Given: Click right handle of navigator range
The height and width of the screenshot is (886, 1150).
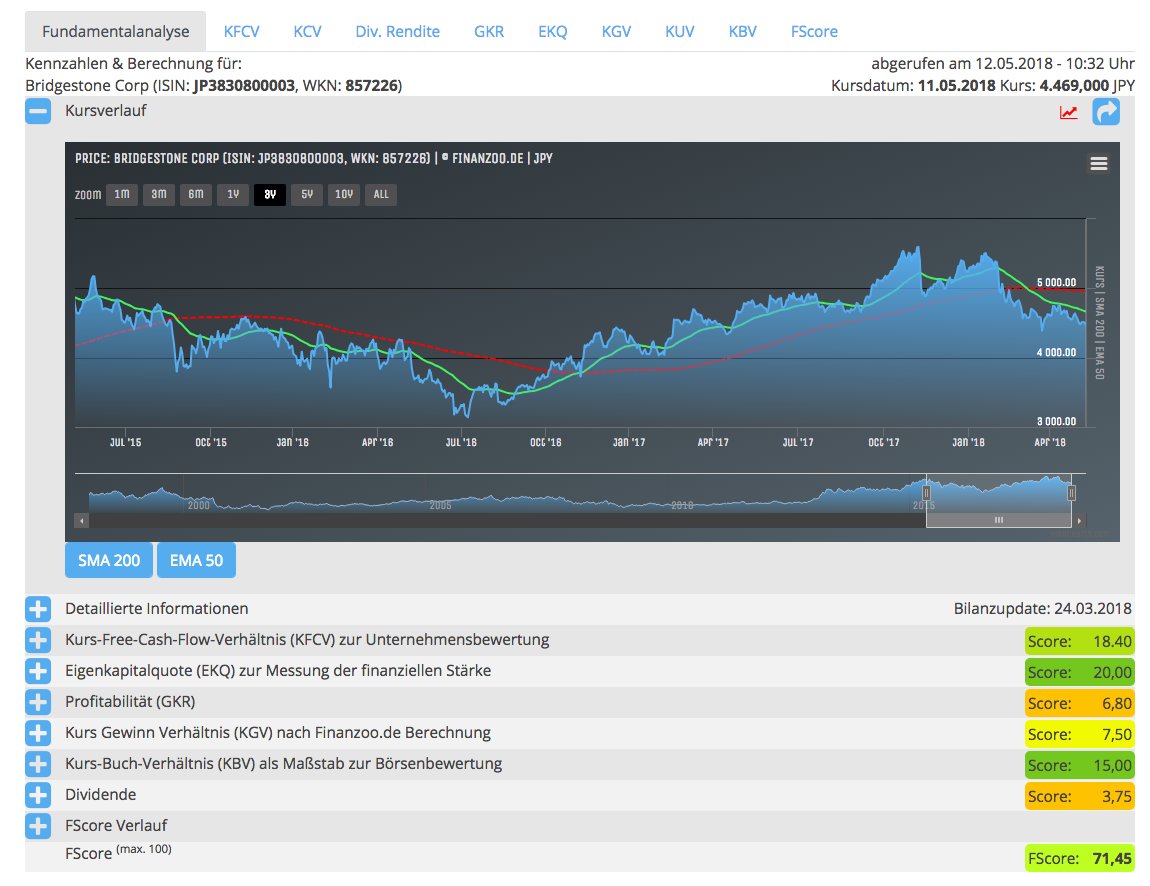Looking at the screenshot, I should pos(1072,493).
